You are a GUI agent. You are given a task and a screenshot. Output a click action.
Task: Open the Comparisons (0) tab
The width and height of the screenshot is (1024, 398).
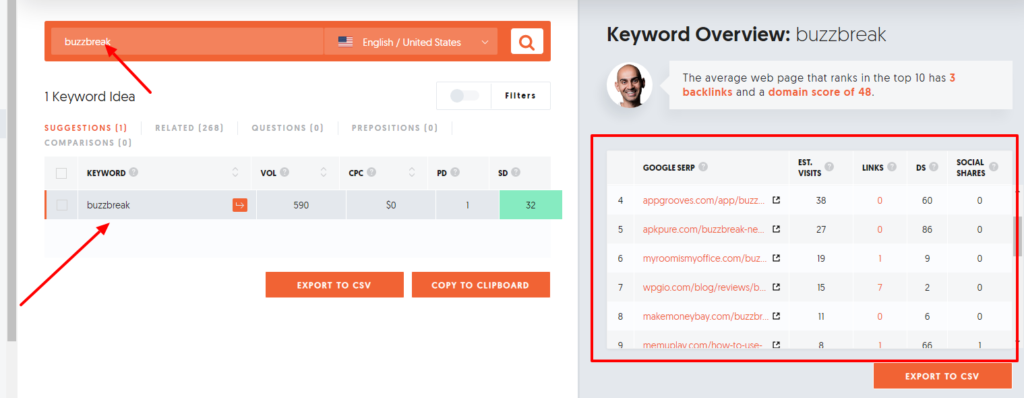(88, 142)
